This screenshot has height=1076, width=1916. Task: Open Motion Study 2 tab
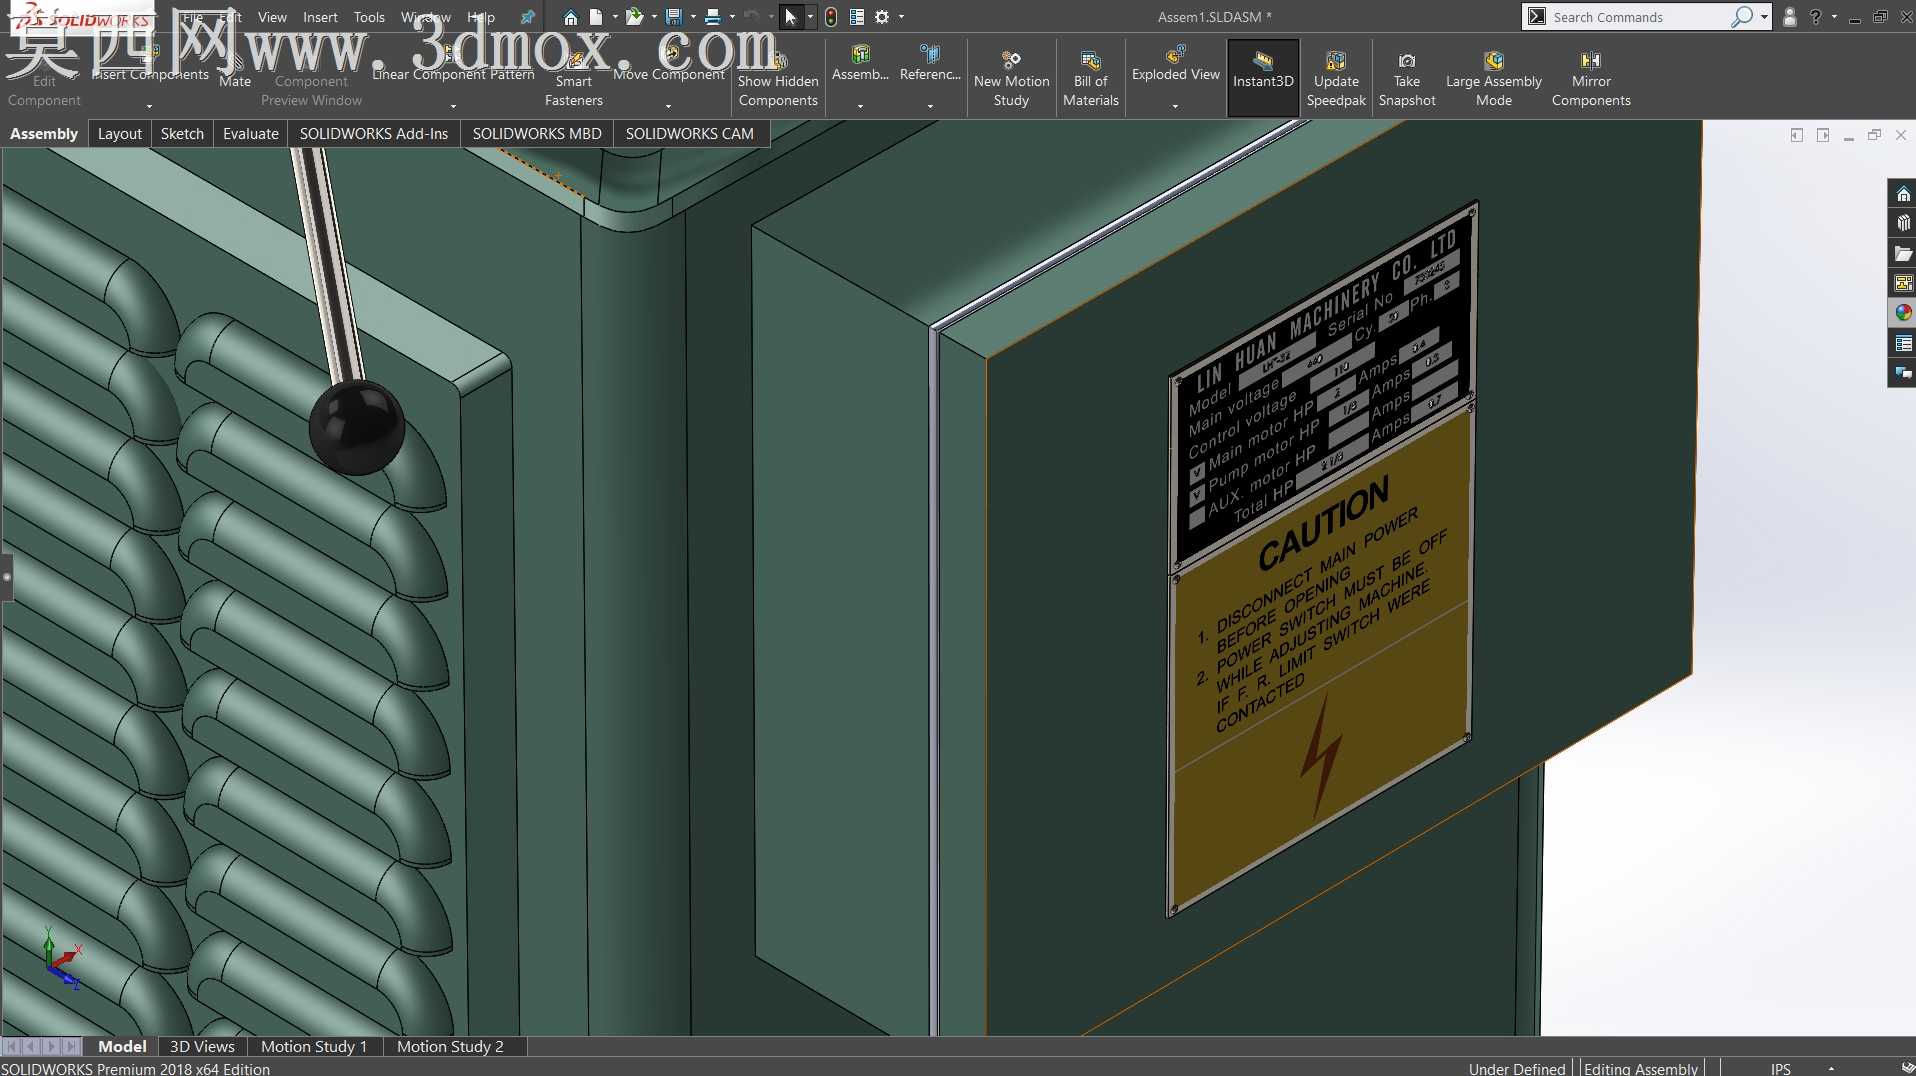(450, 1046)
